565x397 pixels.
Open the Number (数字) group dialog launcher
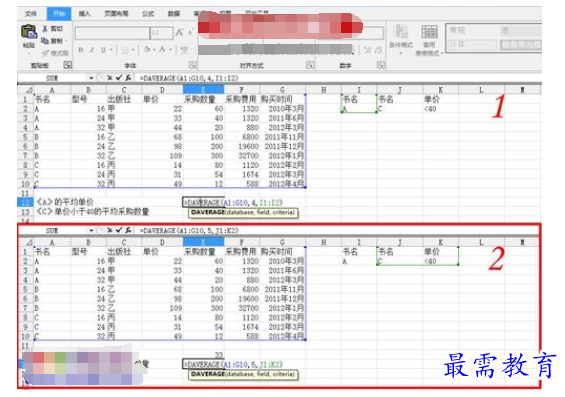coord(381,65)
